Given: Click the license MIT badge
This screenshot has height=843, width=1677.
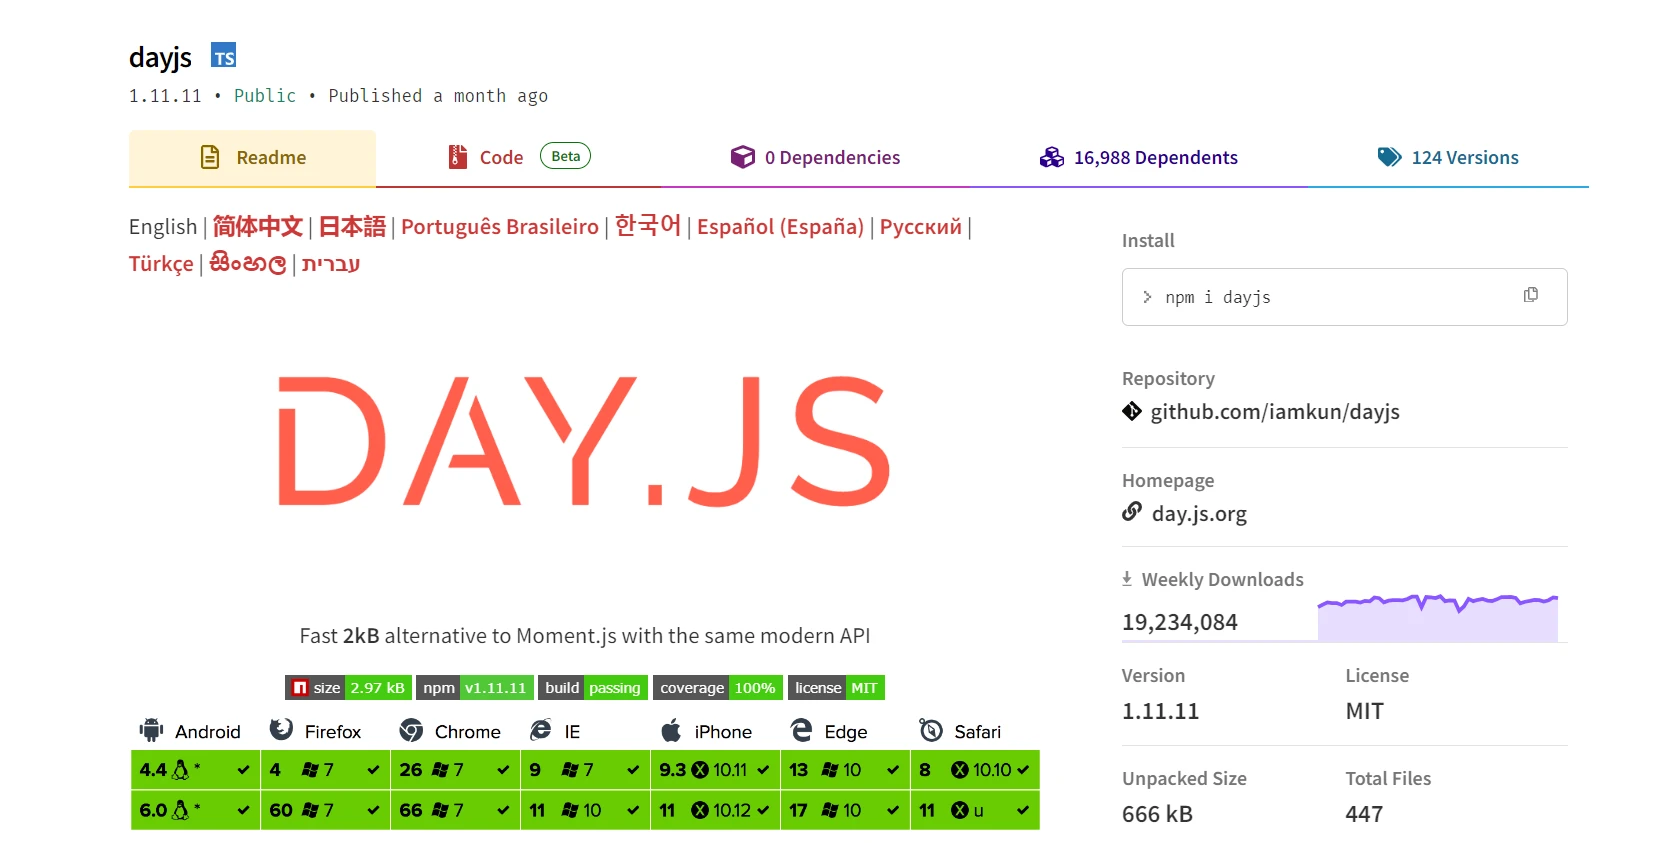Looking at the screenshot, I should tap(836, 688).
